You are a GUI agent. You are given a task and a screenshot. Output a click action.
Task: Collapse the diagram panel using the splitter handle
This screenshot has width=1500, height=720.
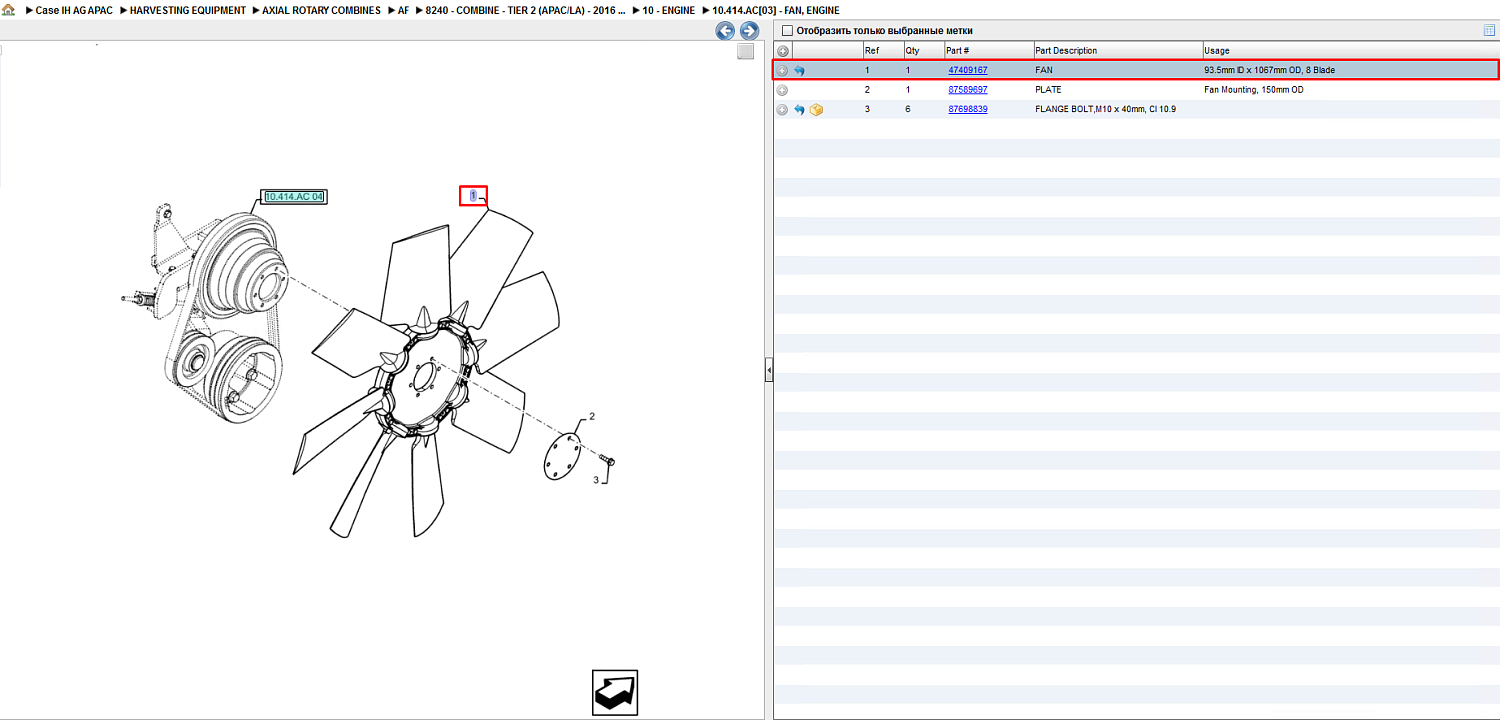click(x=769, y=370)
